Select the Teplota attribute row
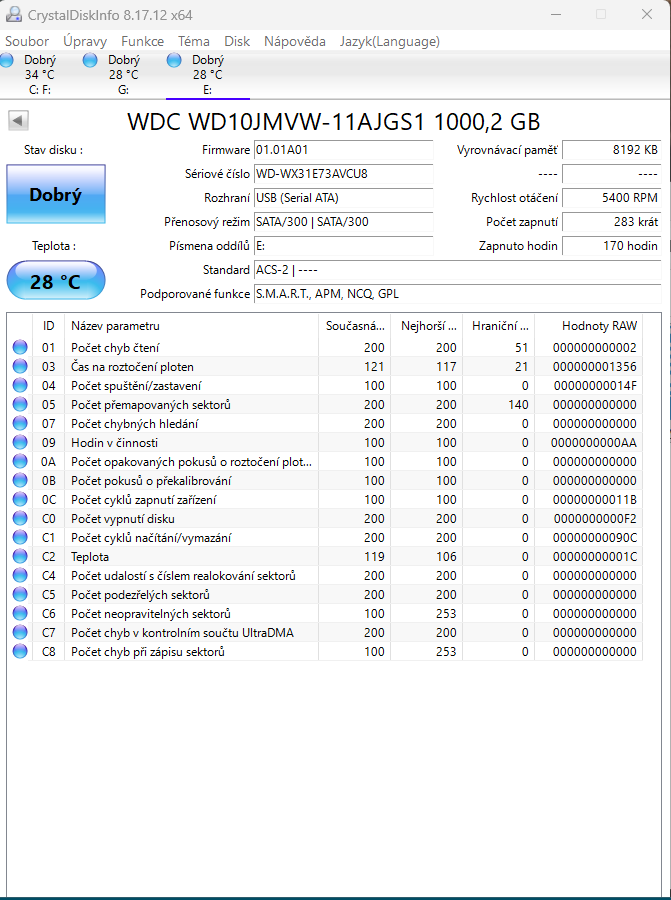Screen dimensions: 671x900 [x=325, y=556]
